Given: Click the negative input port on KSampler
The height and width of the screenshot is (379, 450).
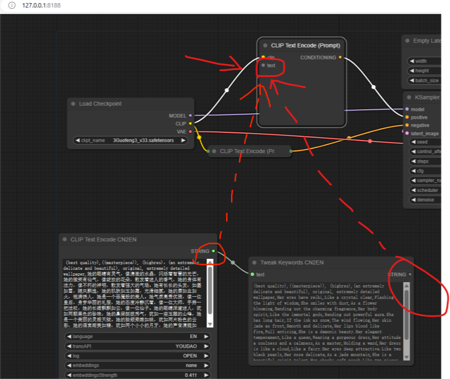Looking at the screenshot, I should (407, 125).
